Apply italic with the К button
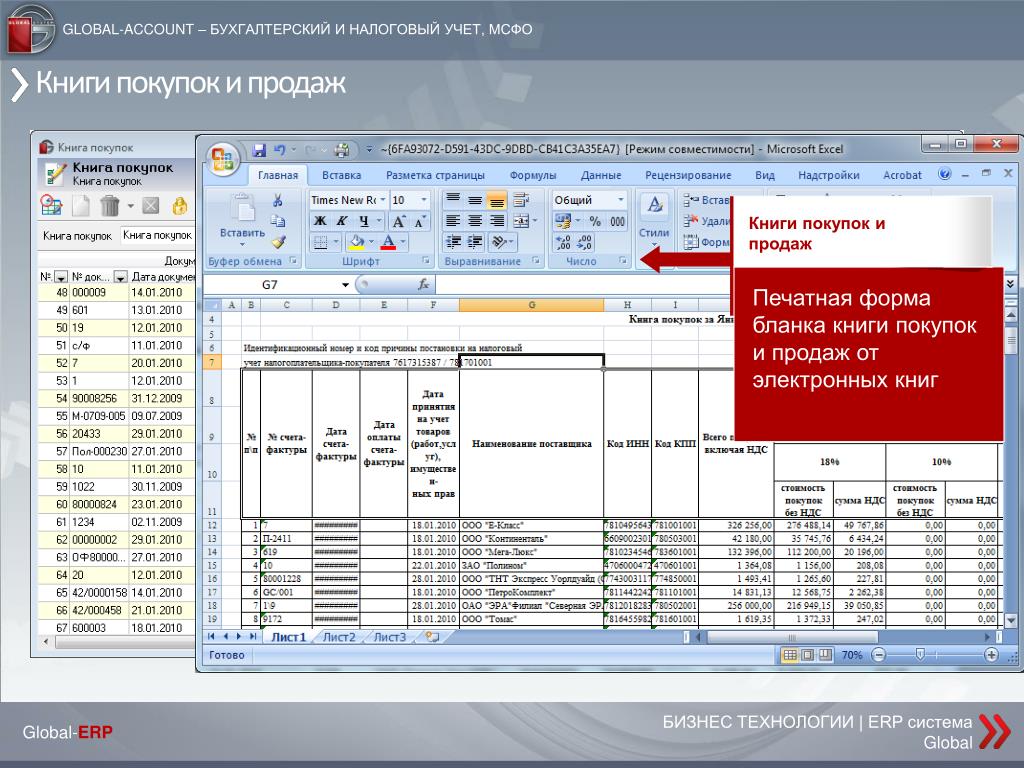1024x768 pixels. pyautogui.click(x=342, y=221)
